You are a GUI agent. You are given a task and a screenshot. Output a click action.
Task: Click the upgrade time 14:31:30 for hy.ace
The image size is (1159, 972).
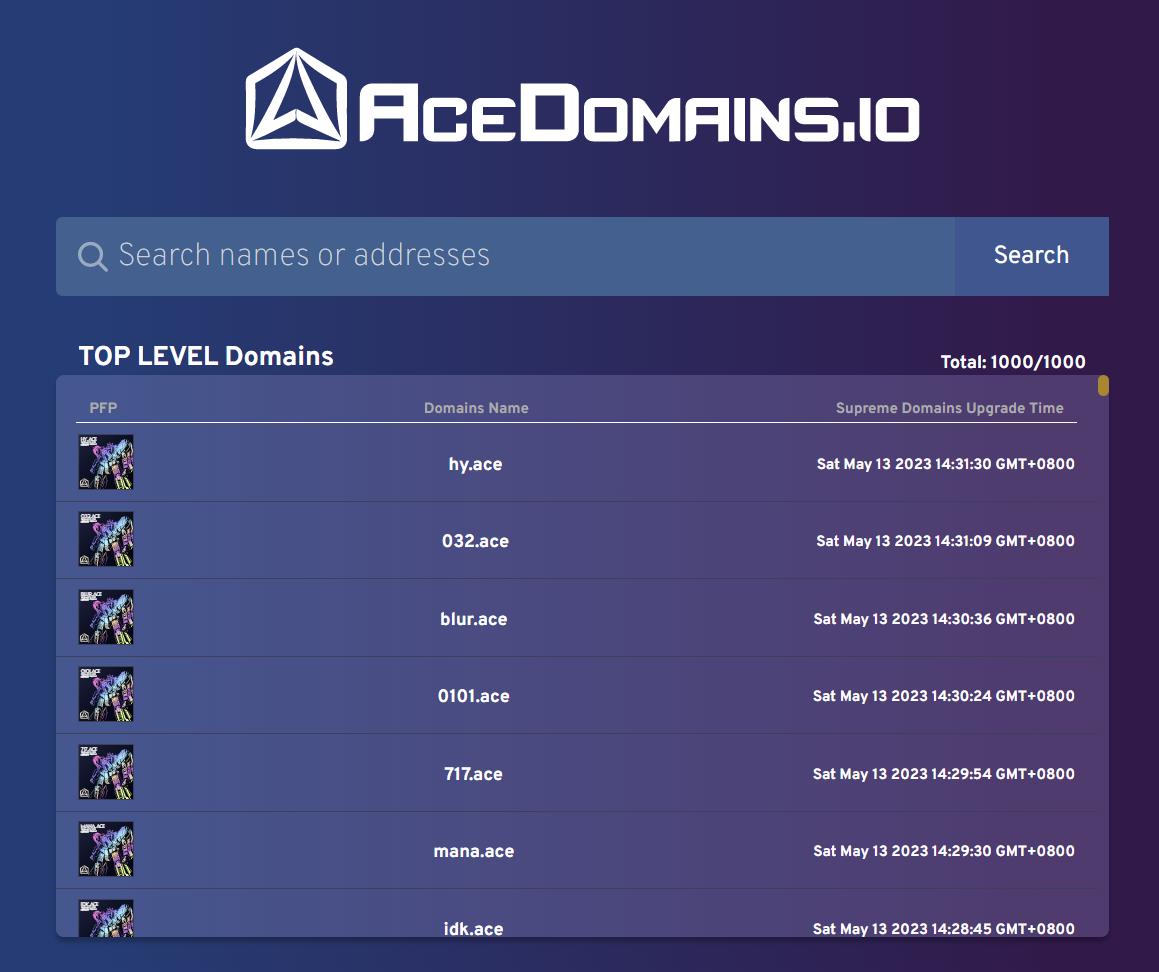click(945, 464)
